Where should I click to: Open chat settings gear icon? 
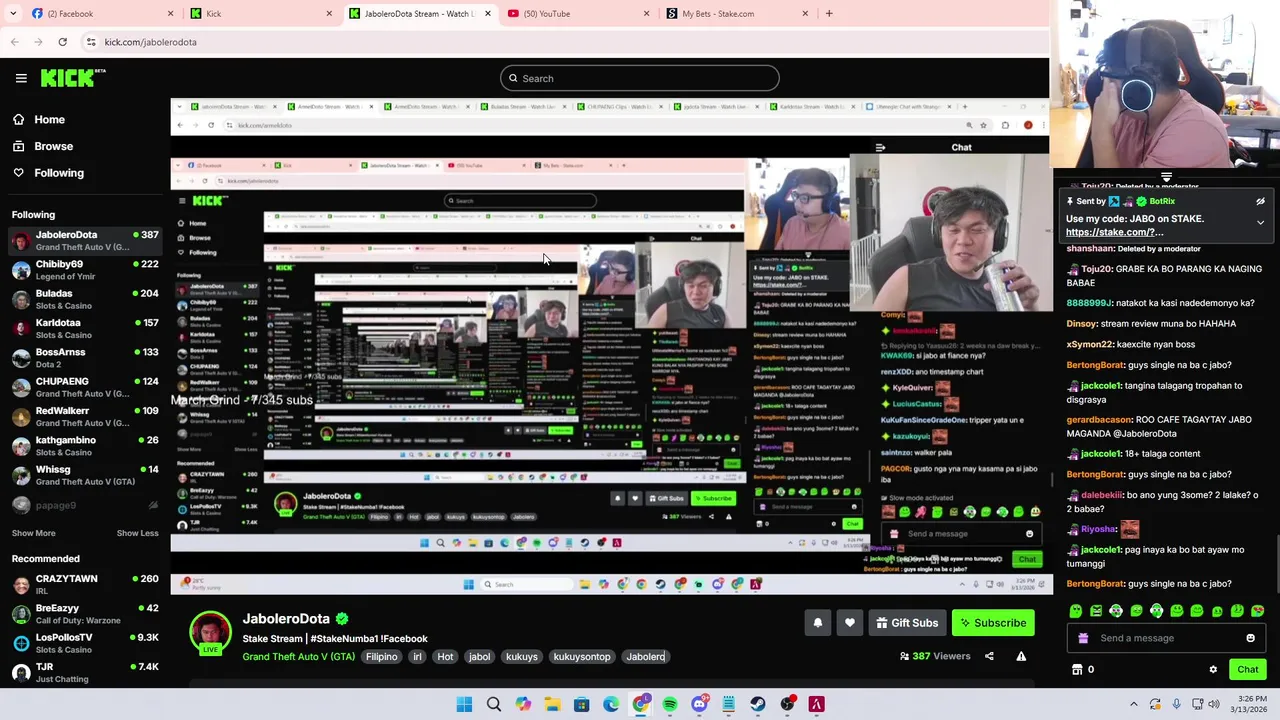[x=1213, y=670]
